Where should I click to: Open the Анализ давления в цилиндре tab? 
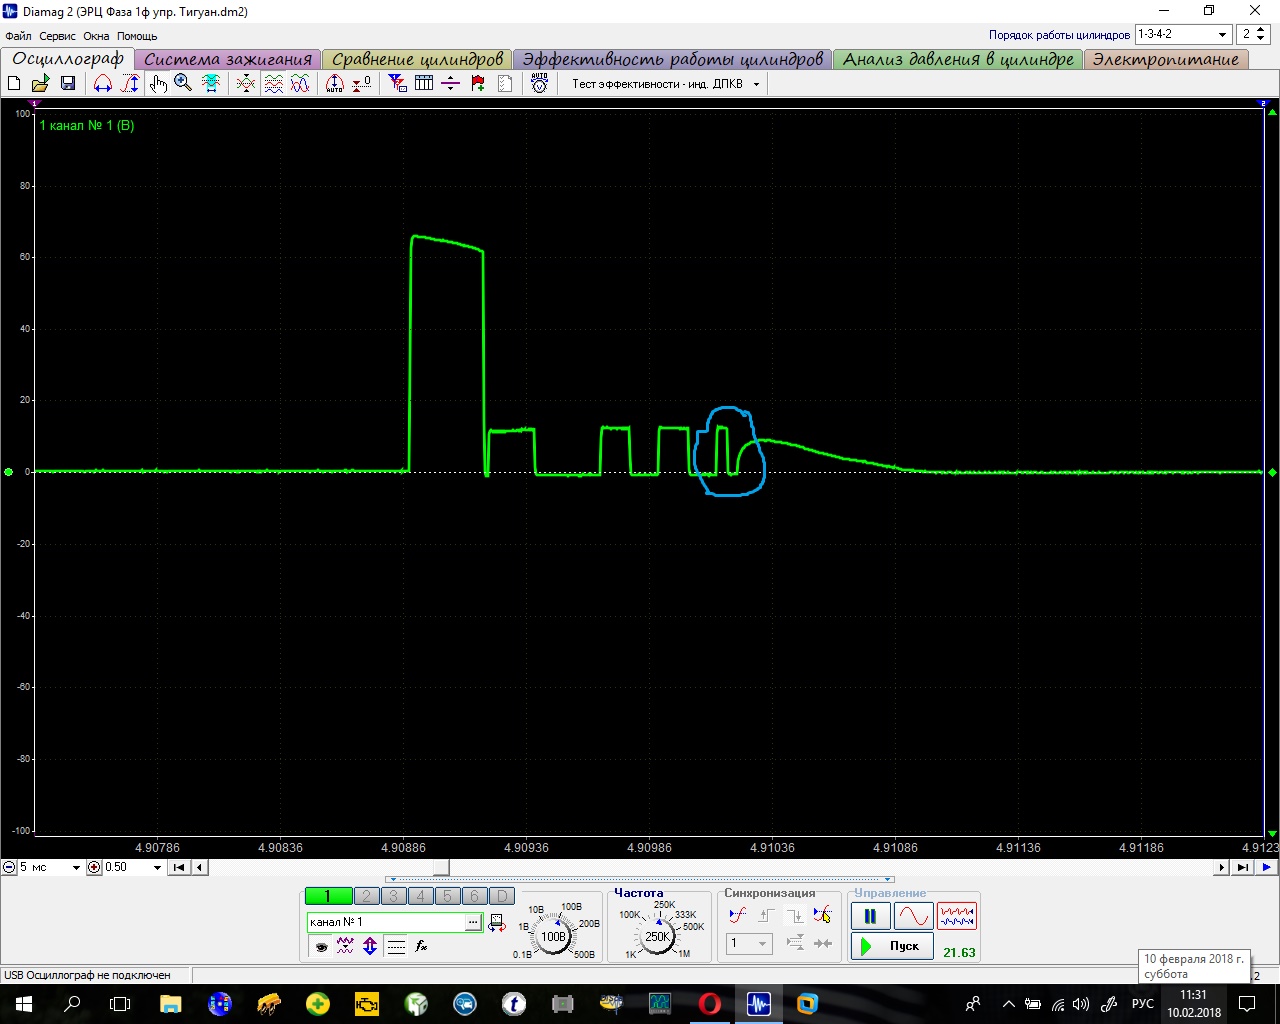(958, 59)
